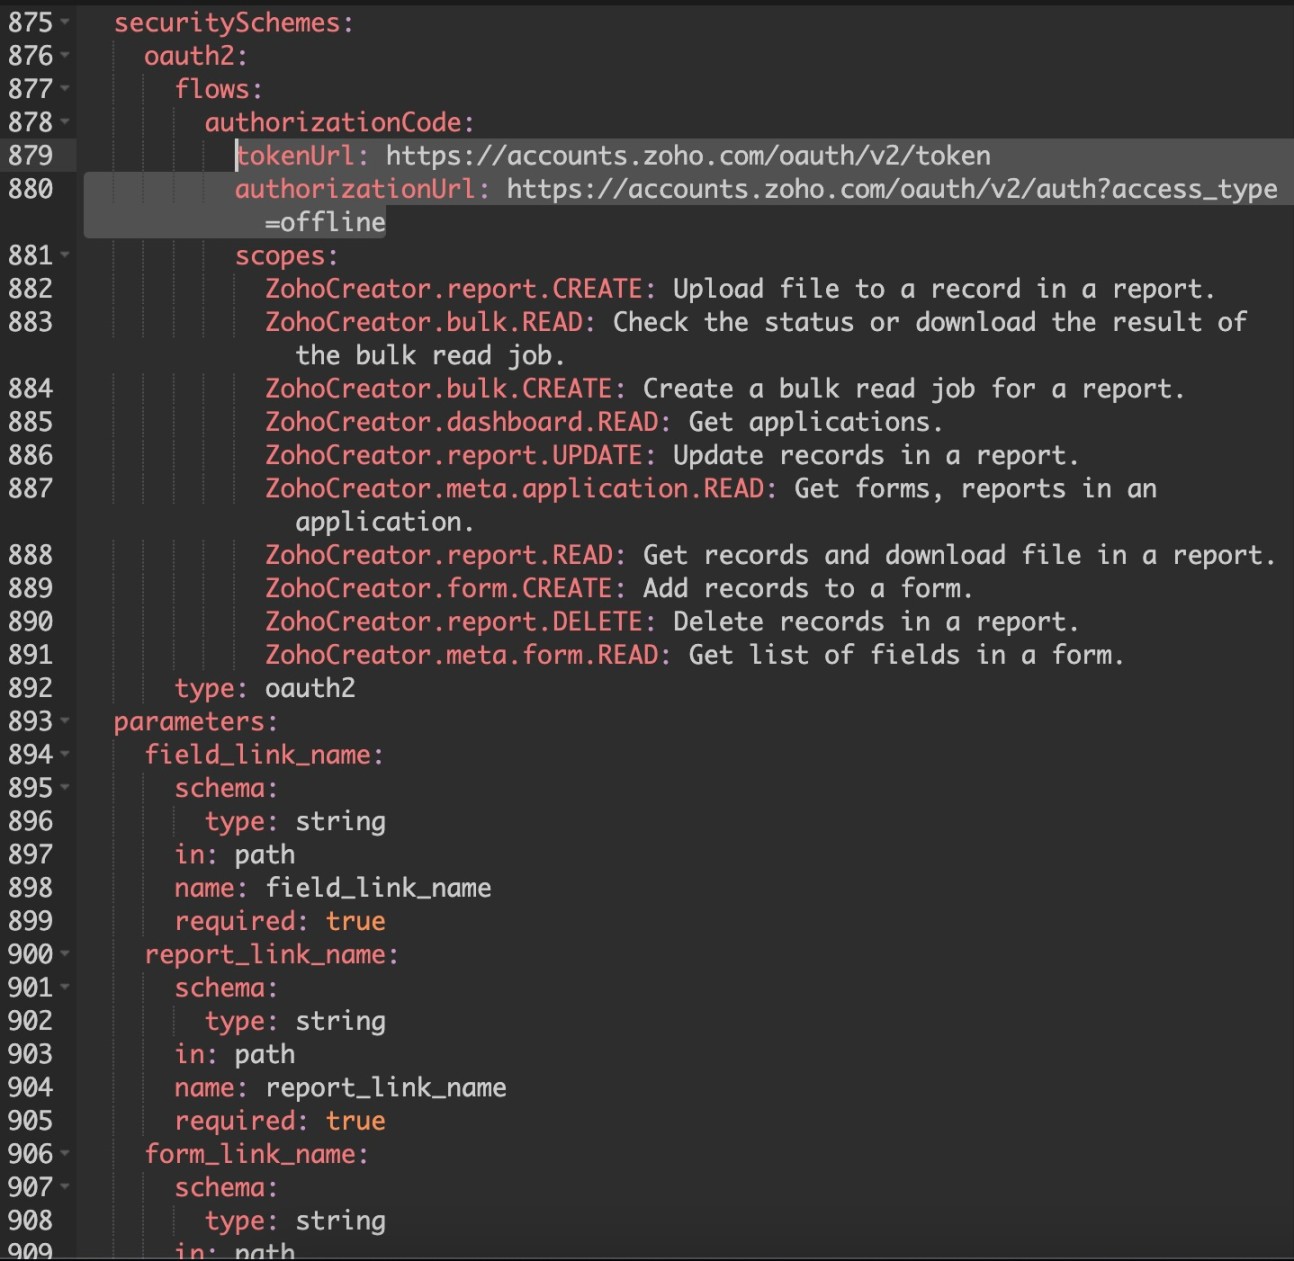Click line number 905 in the gutter
This screenshot has height=1261, width=1294.
[x=30, y=1120]
